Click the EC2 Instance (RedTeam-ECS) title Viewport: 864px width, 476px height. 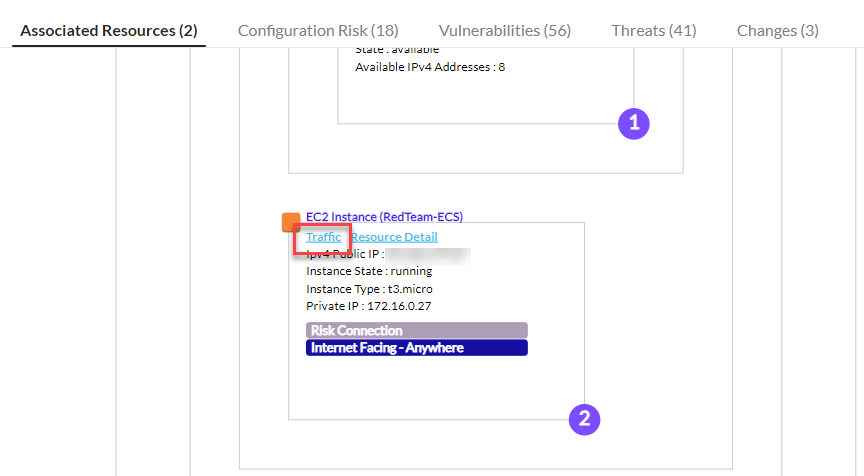pyautogui.click(x=384, y=216)
